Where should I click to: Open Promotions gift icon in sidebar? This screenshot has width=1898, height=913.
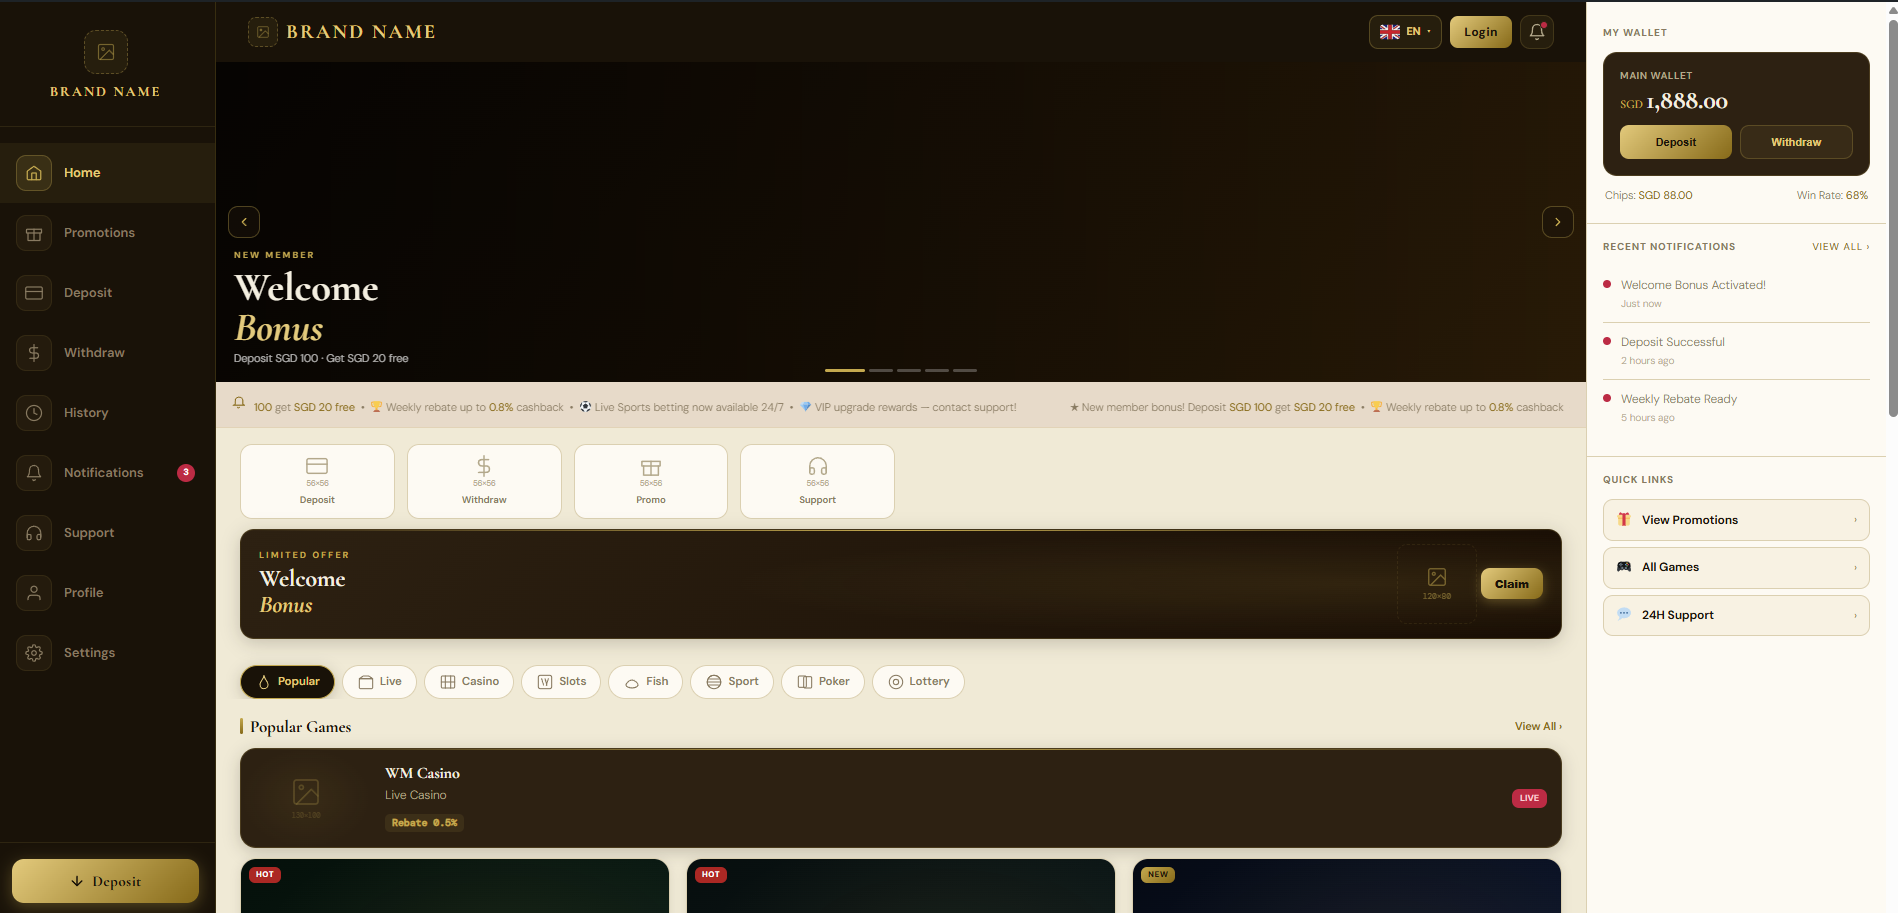point(34,233)
